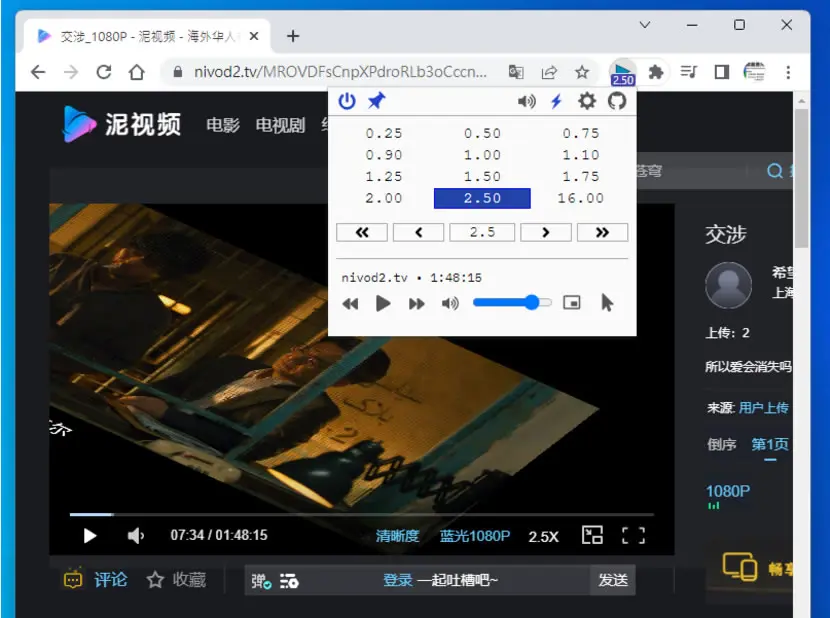This screenshot has height=618, width=830.
Task: Open the 电影 navigation tab
Action: point(223,125)
